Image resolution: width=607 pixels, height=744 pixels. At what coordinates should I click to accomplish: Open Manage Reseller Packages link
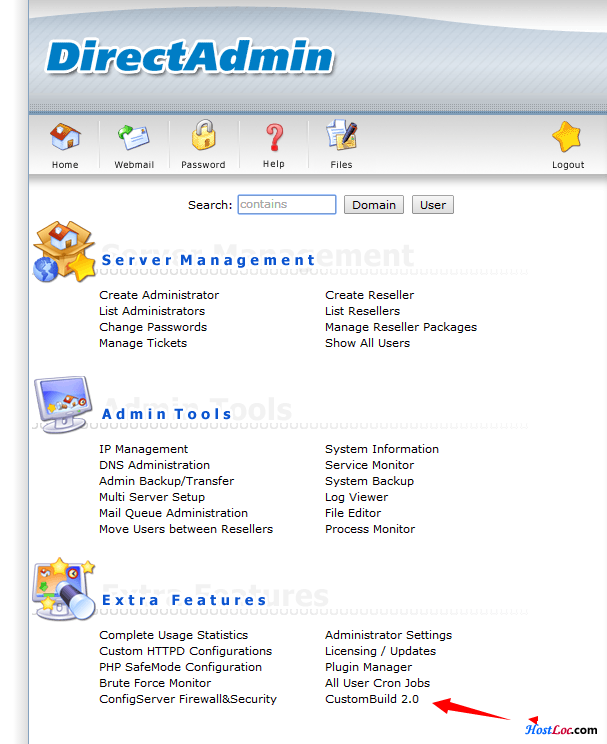click(x=401, y=327)
